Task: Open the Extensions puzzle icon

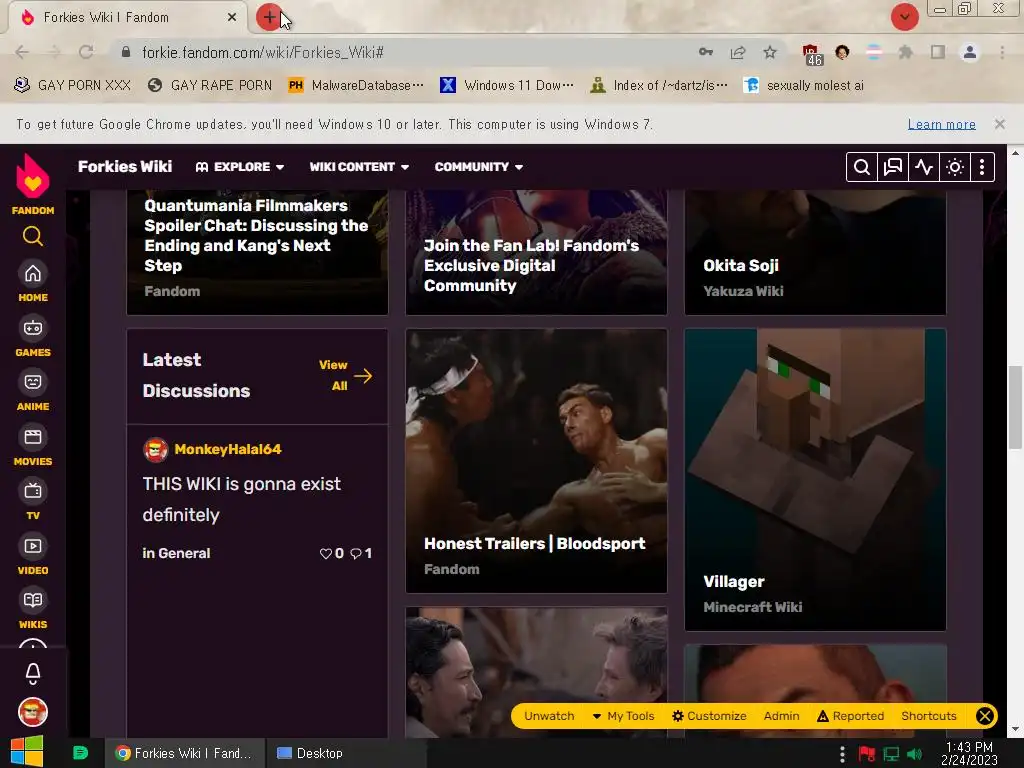Action: pyautogui.click(x=906, y=52)
